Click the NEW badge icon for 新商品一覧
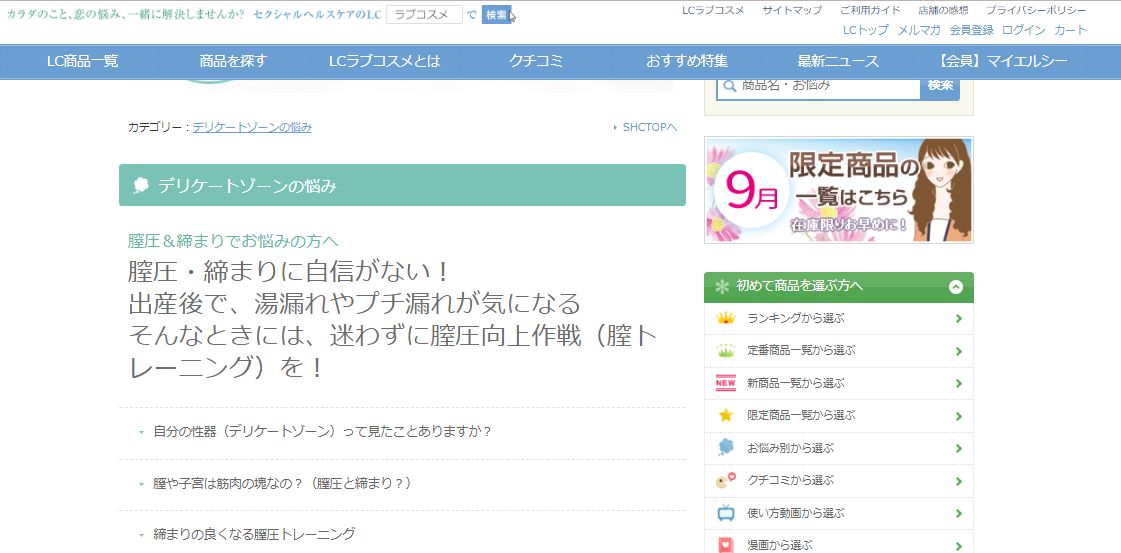The image size is (1121, 553). coord(726,383)
